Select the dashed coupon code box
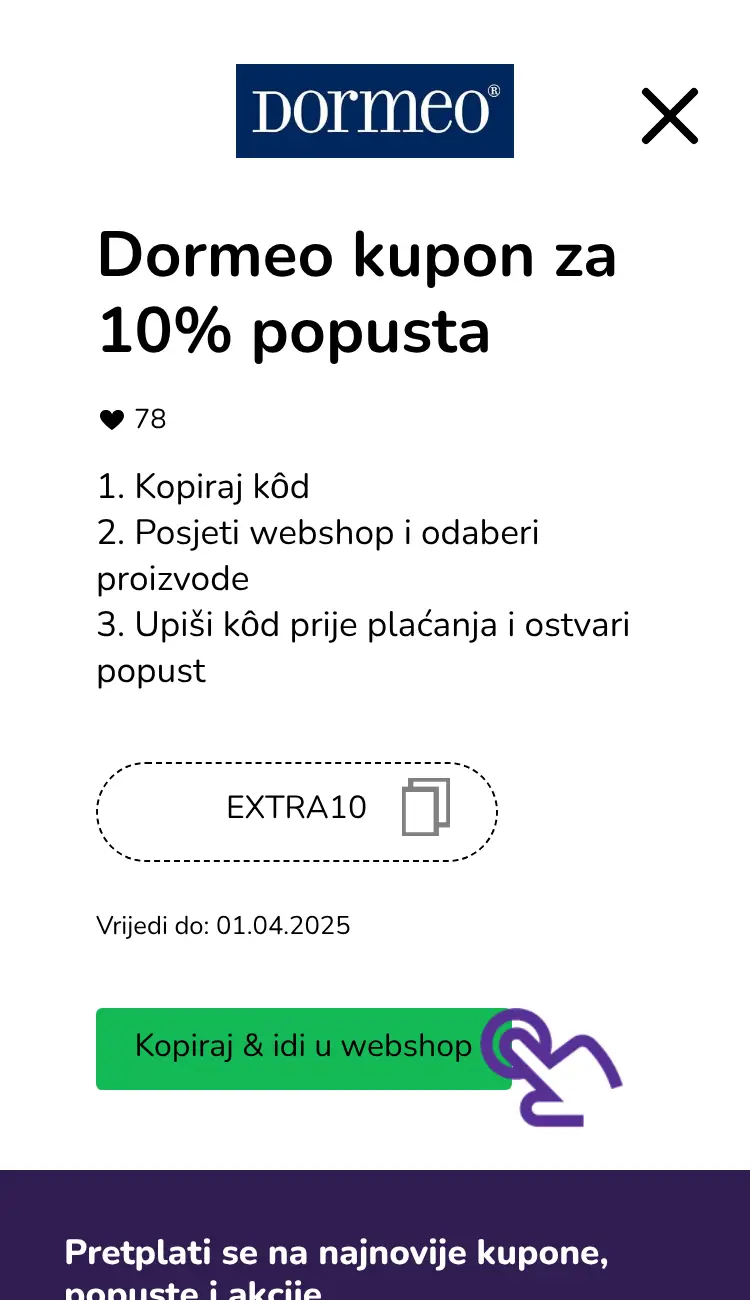The image size is (750, 1300). tap(296, 810)
